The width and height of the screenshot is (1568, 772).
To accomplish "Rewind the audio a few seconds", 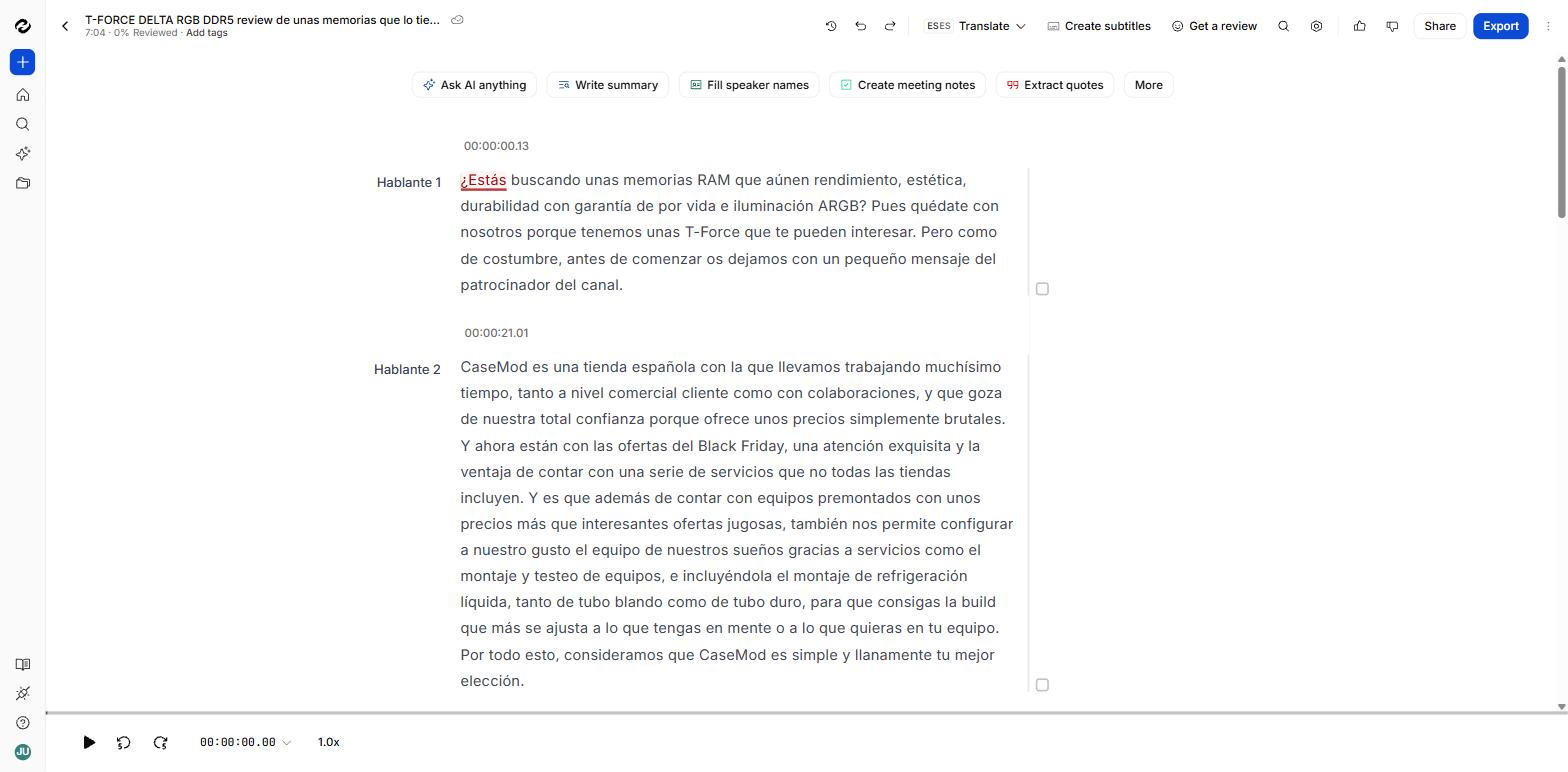I will tap(124, 742).
